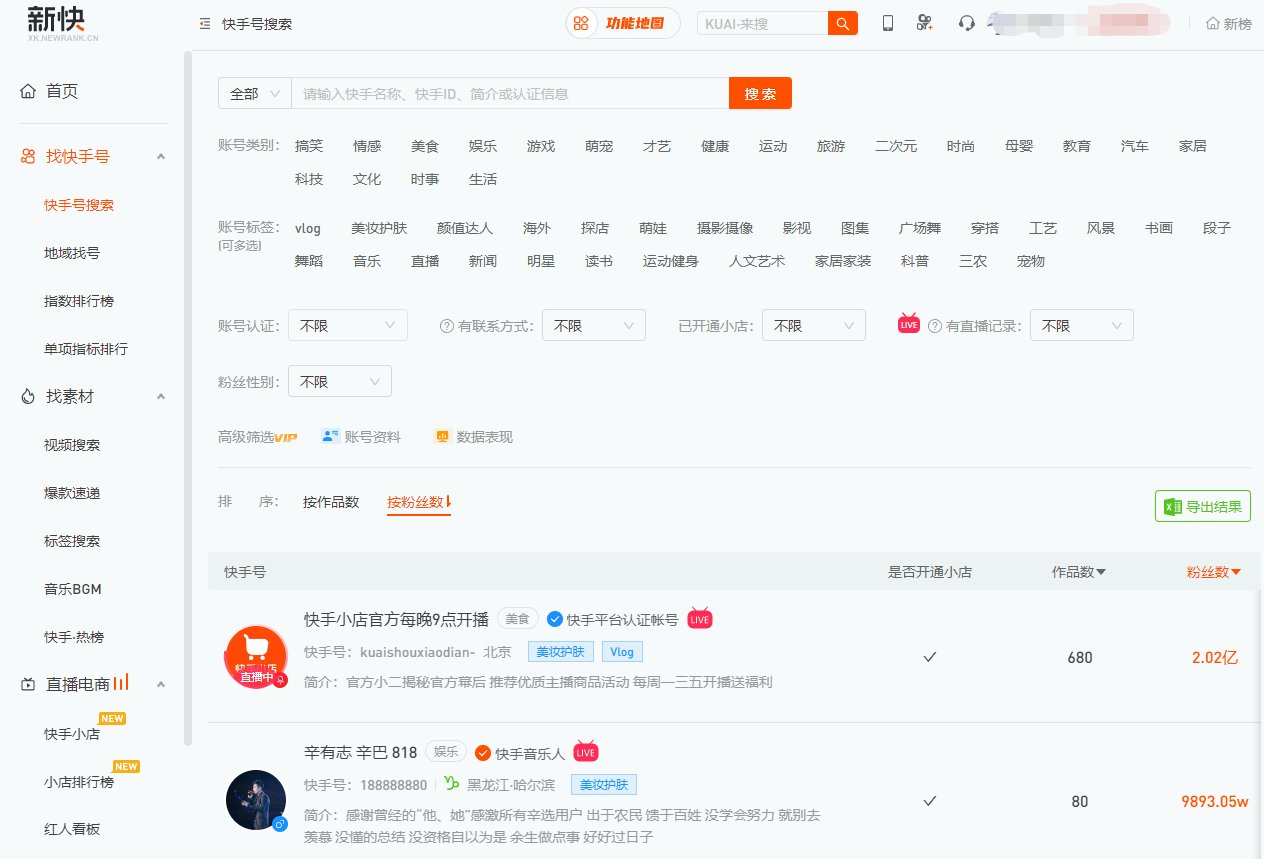Select the 美食 account category
This screenshot has height=859, width=1264.
[x=425, y=146]
